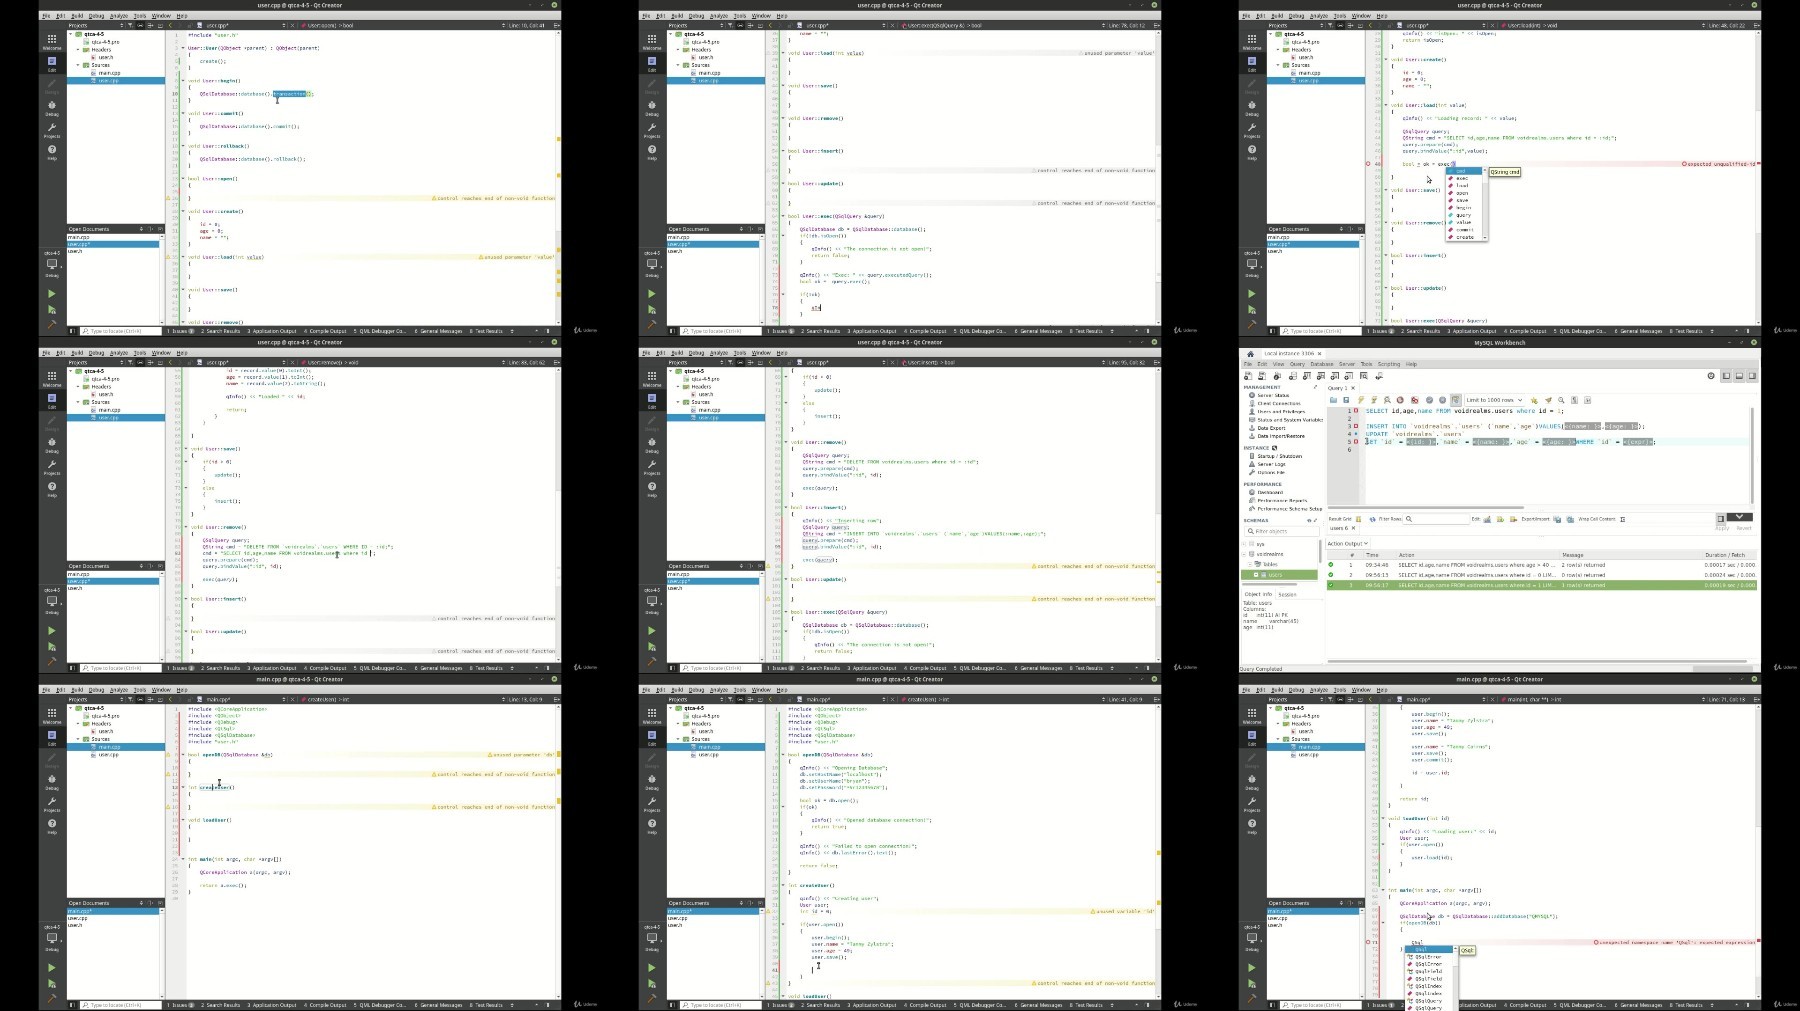
Task: Open a SQL script file in the Query 1 toolbar
Action: coord(1333,400)
